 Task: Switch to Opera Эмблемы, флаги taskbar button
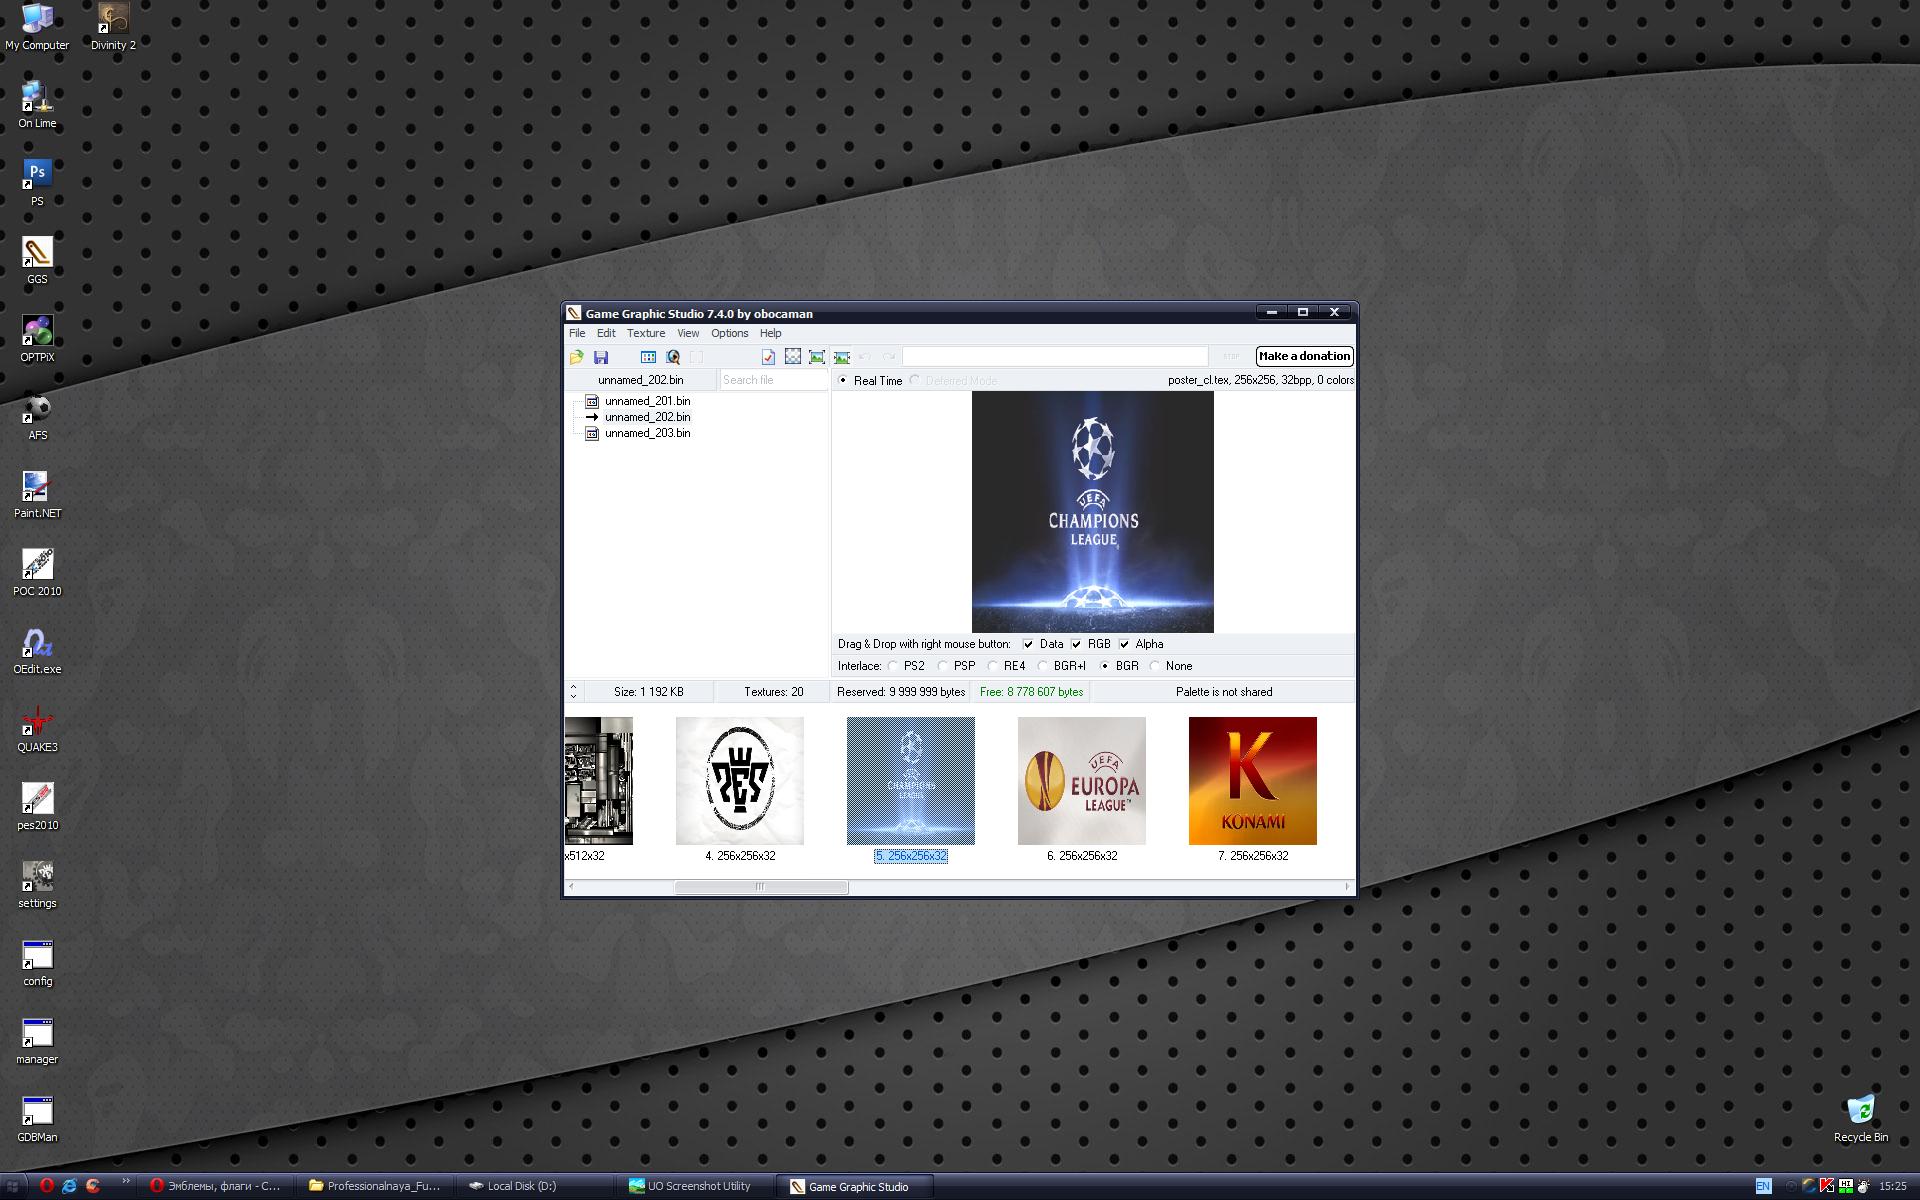point(217,1187)
